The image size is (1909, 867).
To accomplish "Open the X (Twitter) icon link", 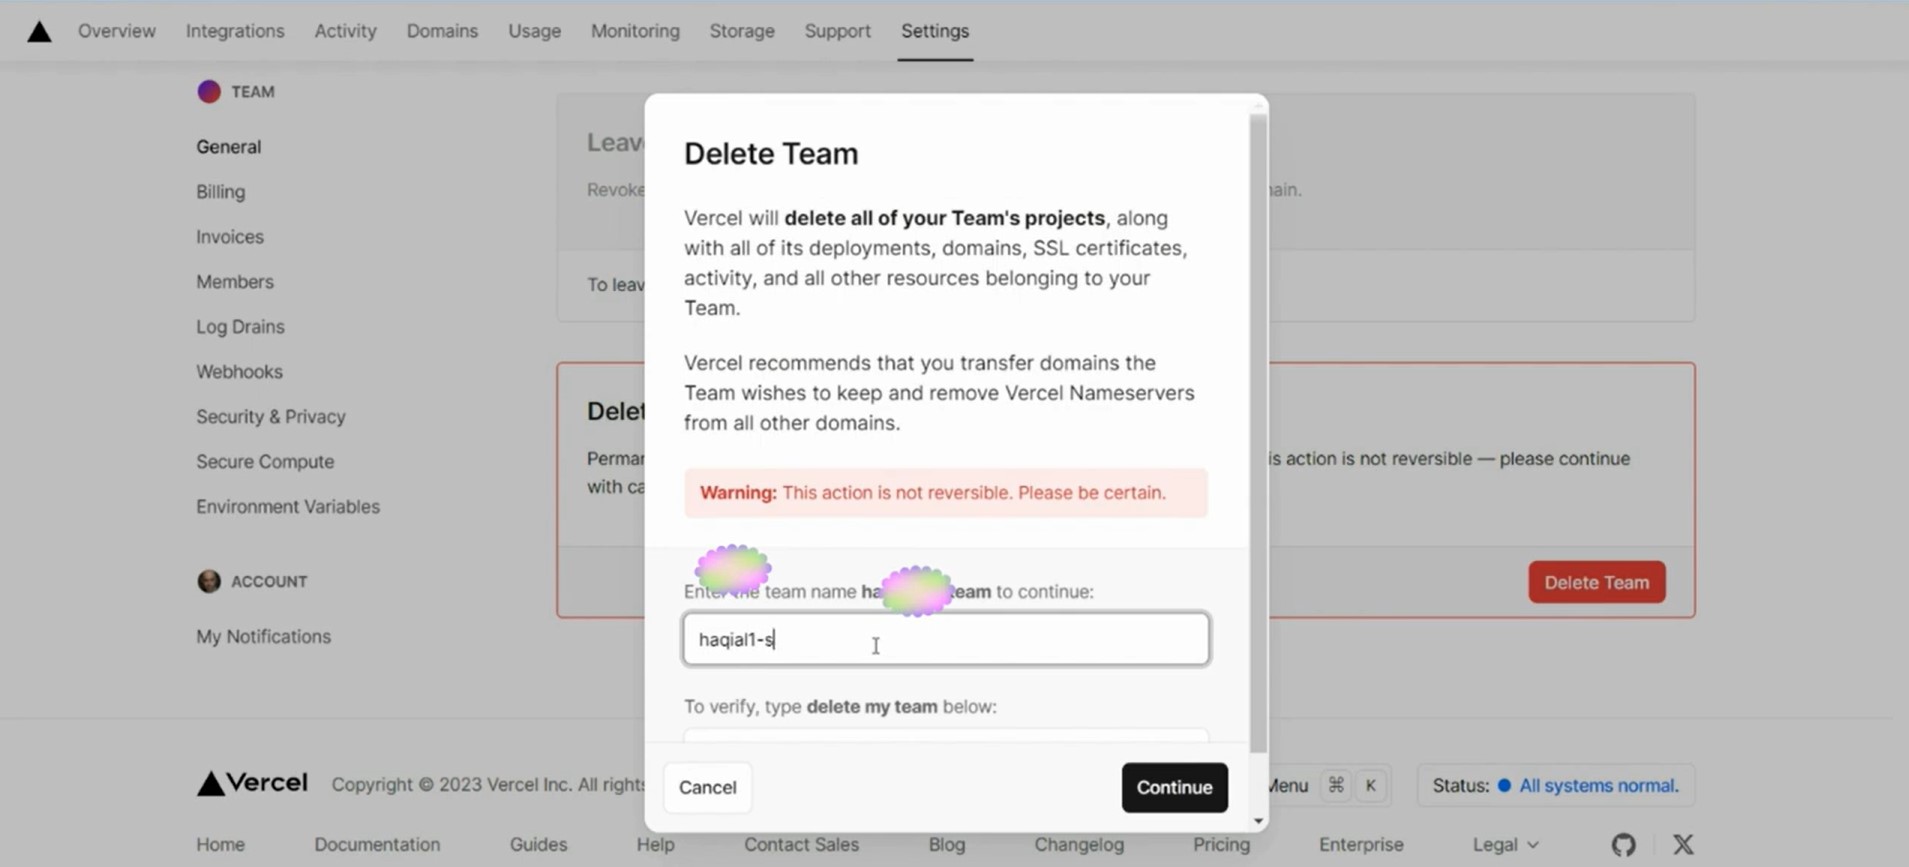I will [x=1683, y=845].
